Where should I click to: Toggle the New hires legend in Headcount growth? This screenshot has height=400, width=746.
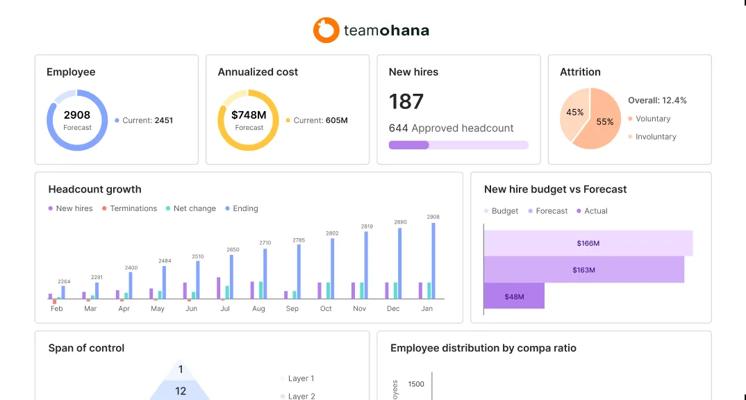(70, 208)
